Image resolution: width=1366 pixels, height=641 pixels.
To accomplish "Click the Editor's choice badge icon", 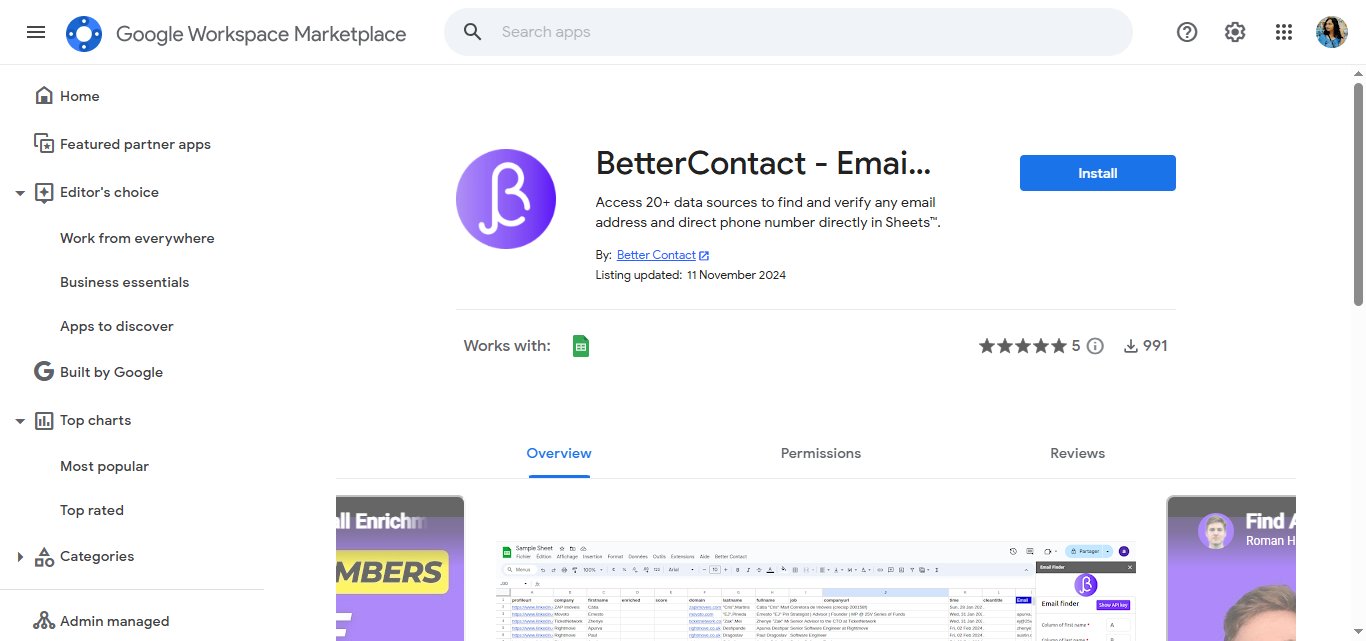I will pos(44,192).
